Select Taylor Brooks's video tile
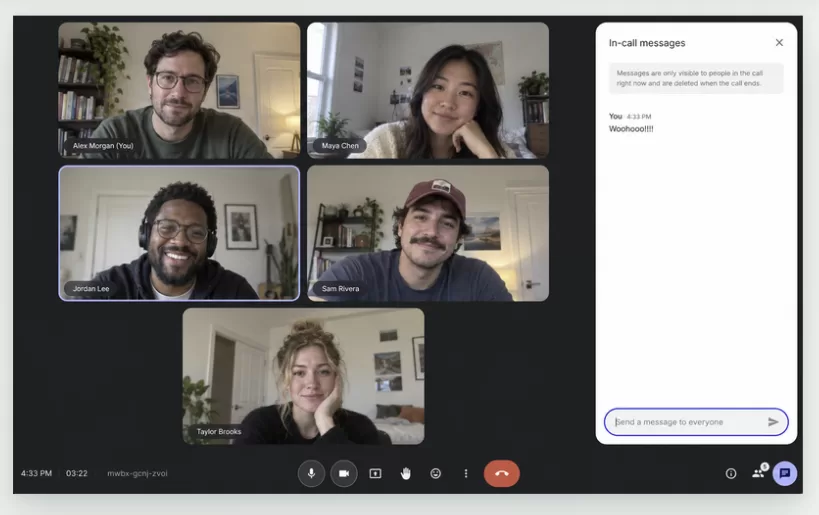The height and width of the screenshot is (515, 819). coord(303,376)
